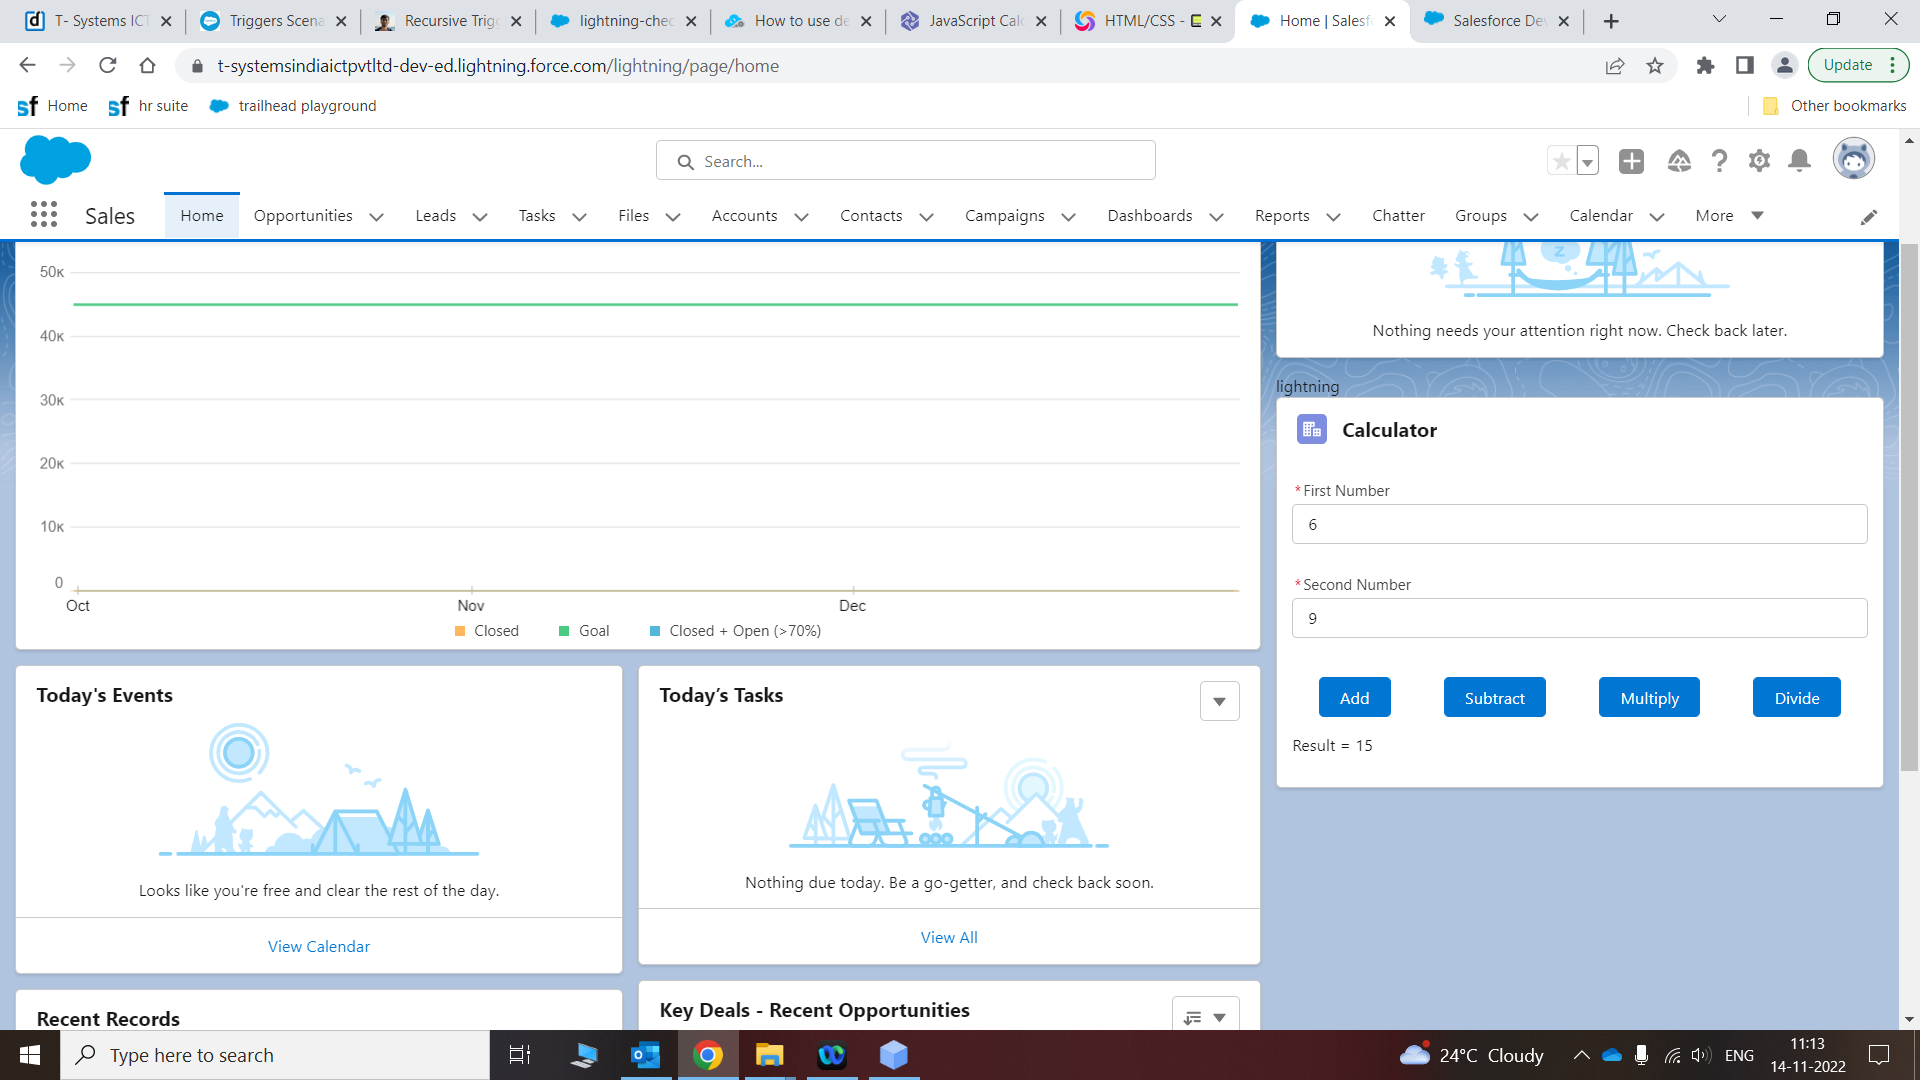
Task: Open the Reports tab
Action: (x=1282, y=216)
